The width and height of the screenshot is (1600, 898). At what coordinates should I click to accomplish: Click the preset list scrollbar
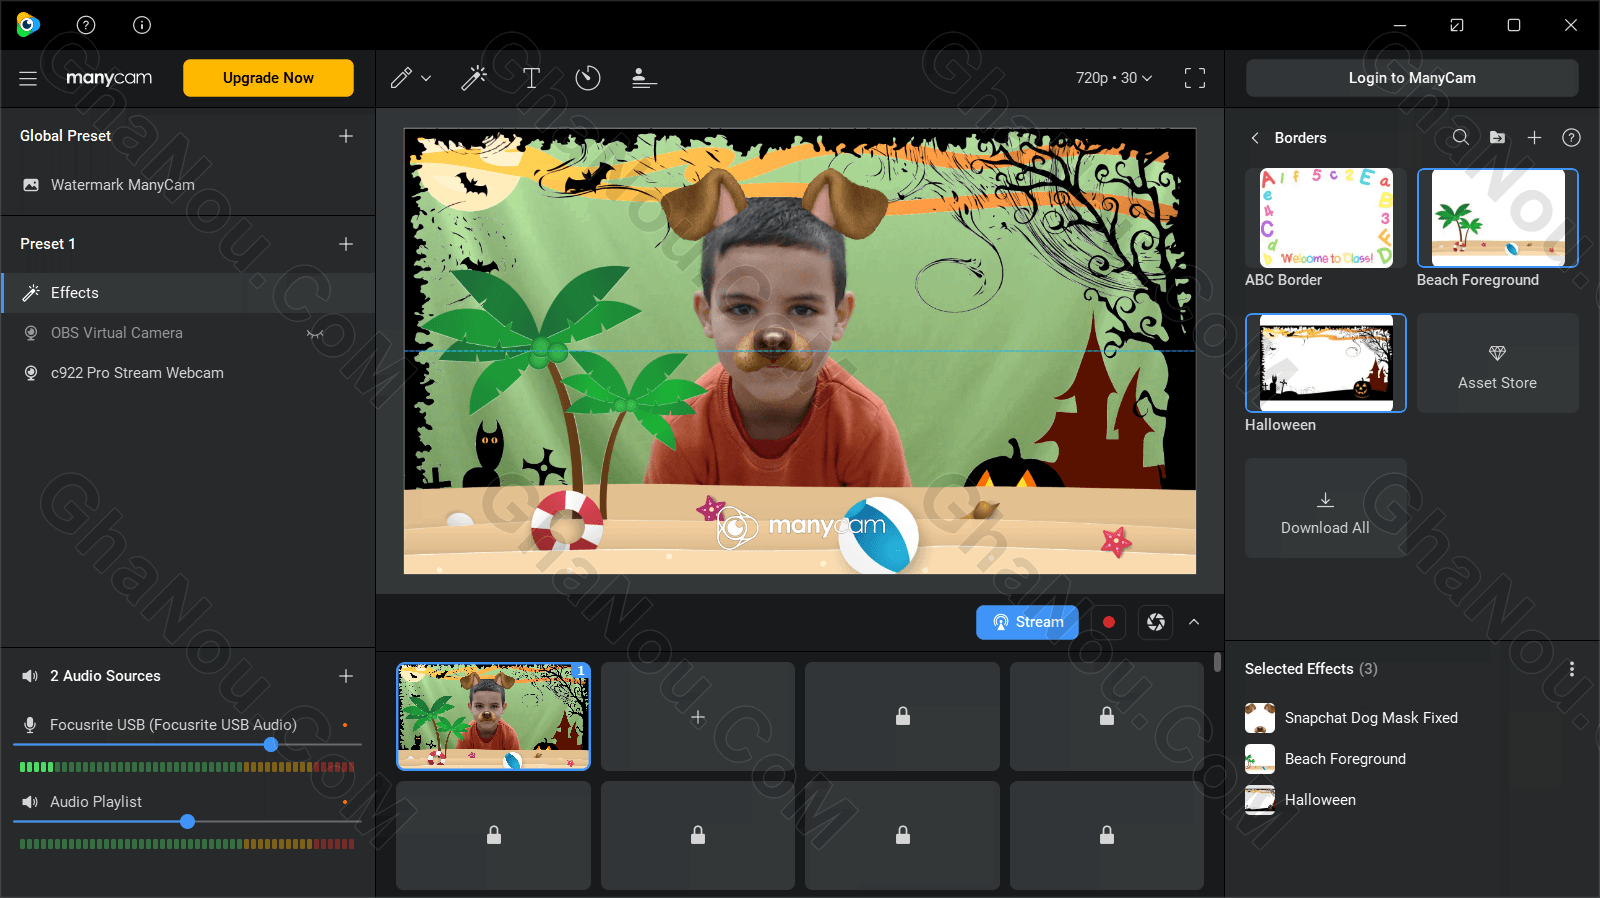(x=1217, y=662)
